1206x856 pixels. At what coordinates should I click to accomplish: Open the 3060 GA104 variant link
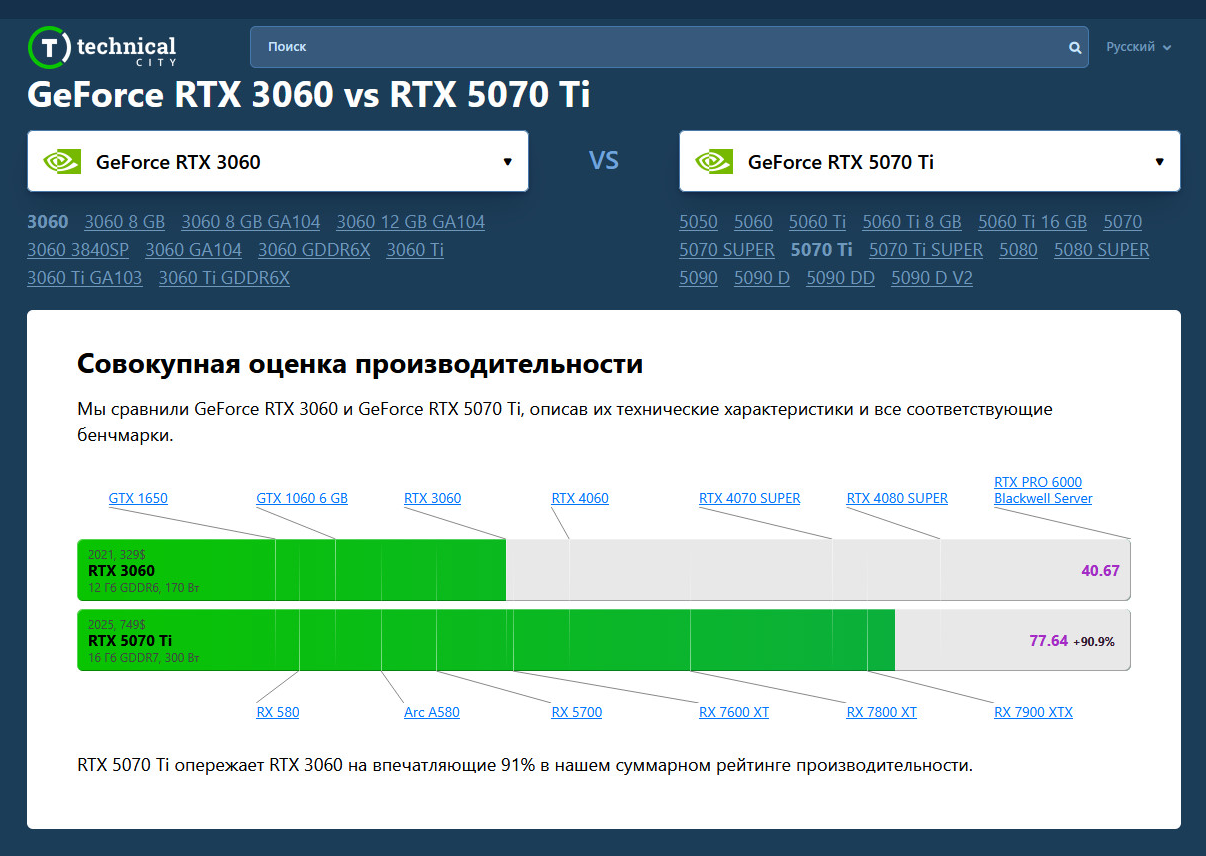coord(194,250)
